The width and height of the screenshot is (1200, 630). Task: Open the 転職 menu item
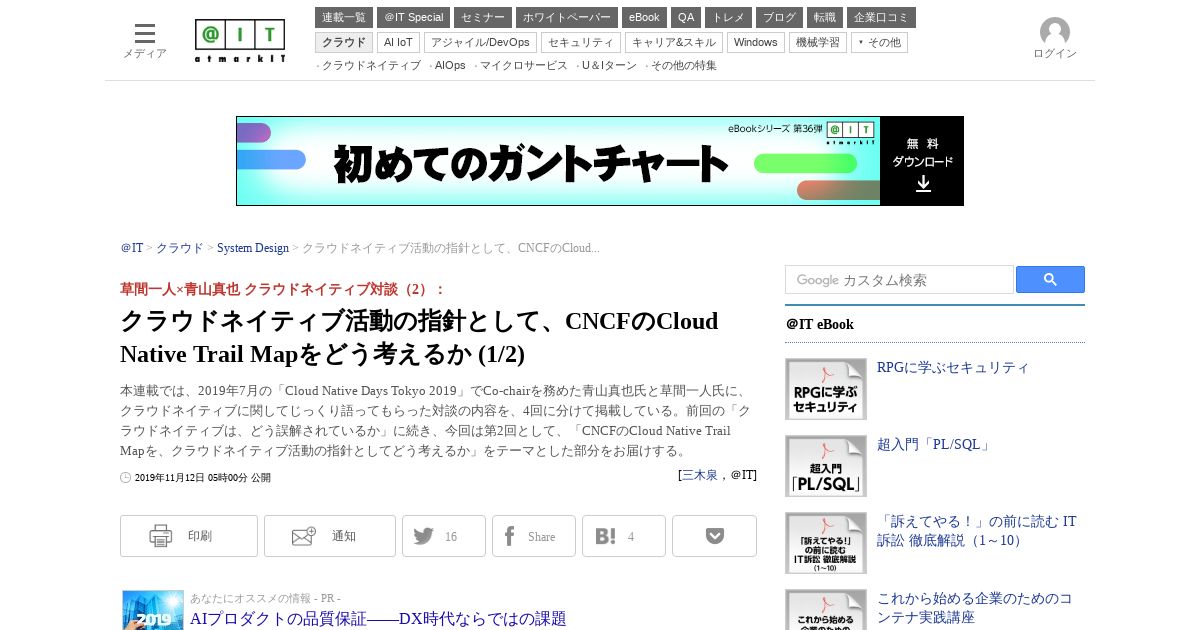tap(825, 18)
